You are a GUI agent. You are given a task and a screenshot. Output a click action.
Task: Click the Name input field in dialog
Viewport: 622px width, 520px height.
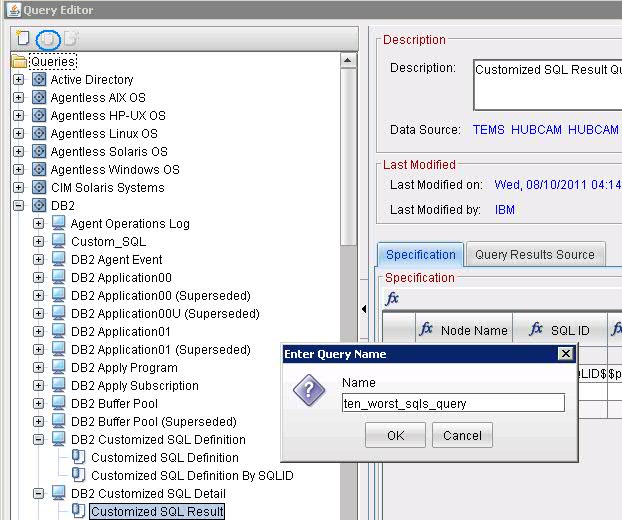(453, 403)
